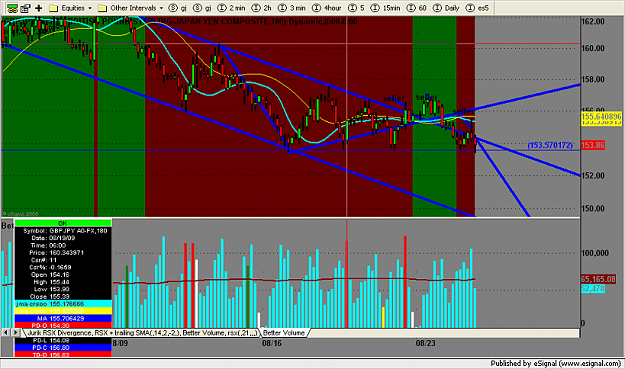Viewport: 625px width, 369px height.
Task: Switch to the Daily interval
Action: pyautogui.click(x=446, y=8)
